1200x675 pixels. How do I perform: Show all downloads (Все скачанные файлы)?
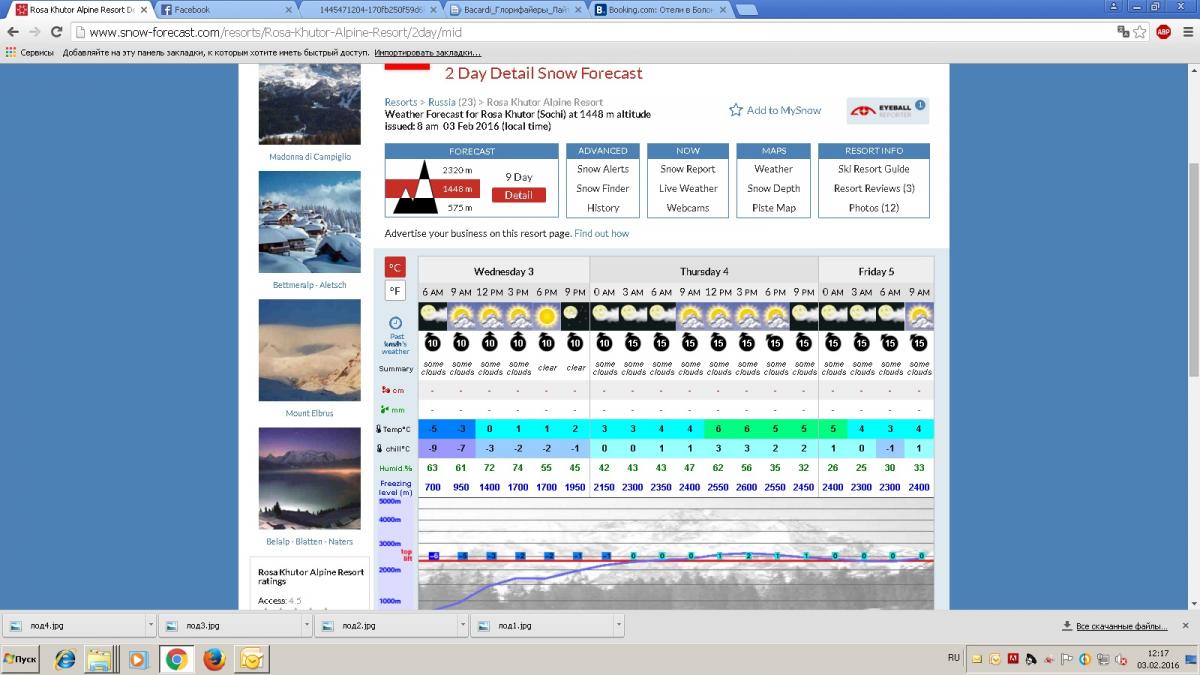pos(1114,626)
